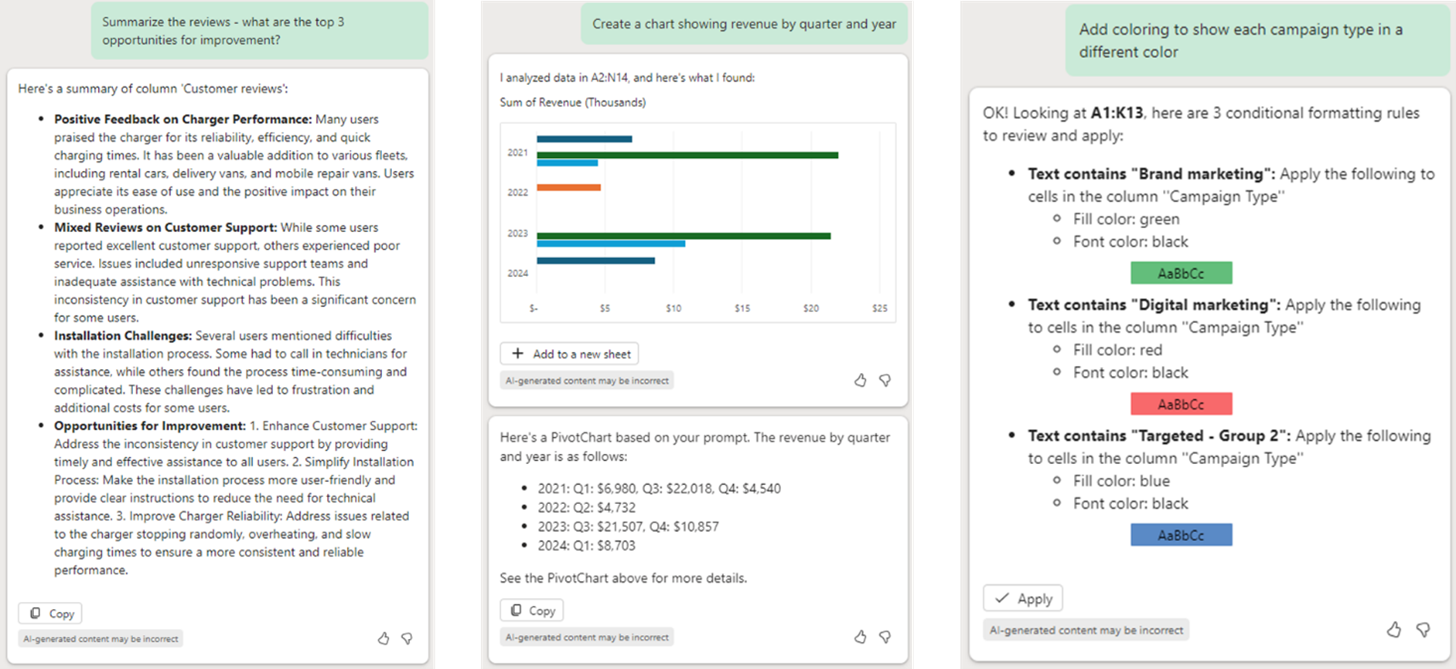The width and height of the screenshot is (1456, 669).
Task: Like the PivotChart revenue list response
Action: tap(860, 636)
